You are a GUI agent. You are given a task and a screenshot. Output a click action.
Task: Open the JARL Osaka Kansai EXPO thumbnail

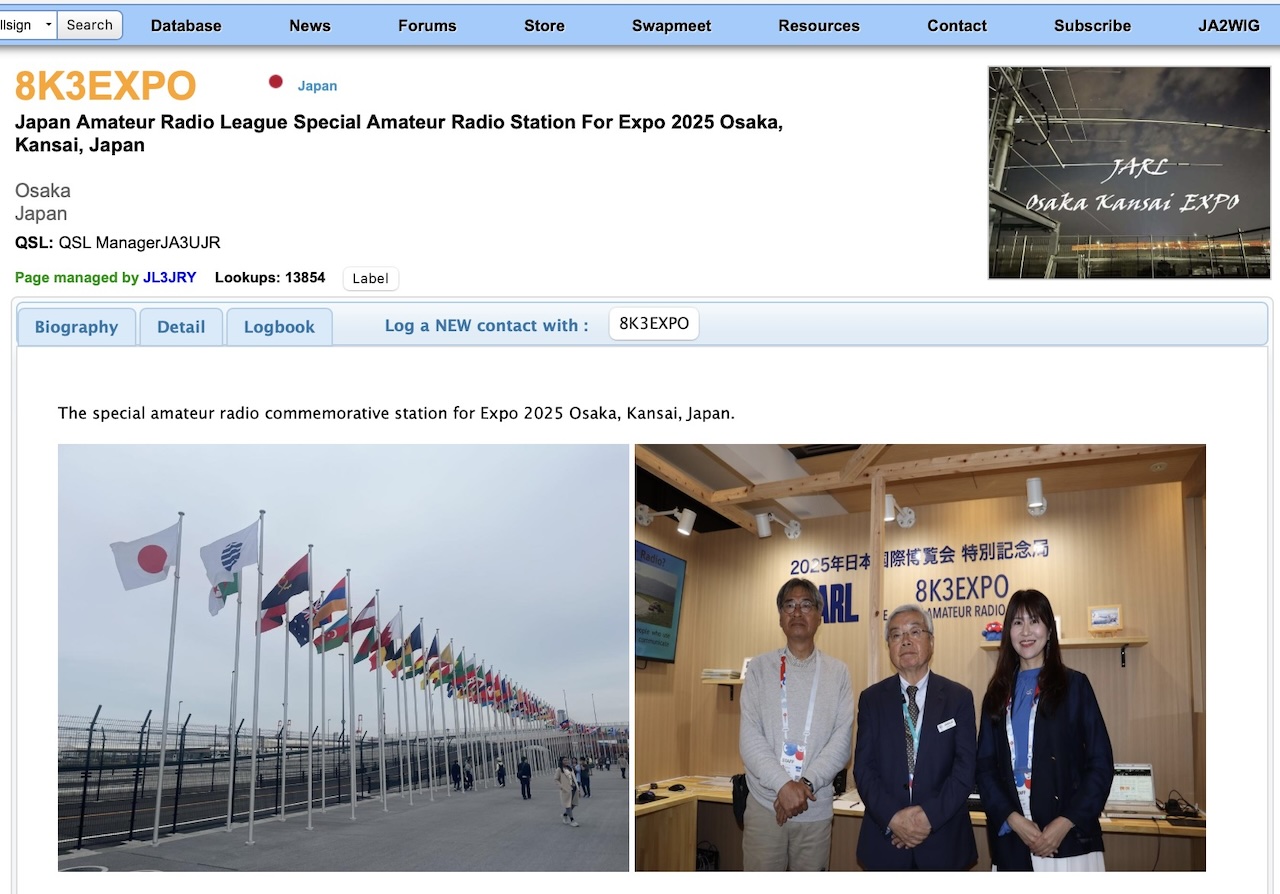coord(1129,173)
